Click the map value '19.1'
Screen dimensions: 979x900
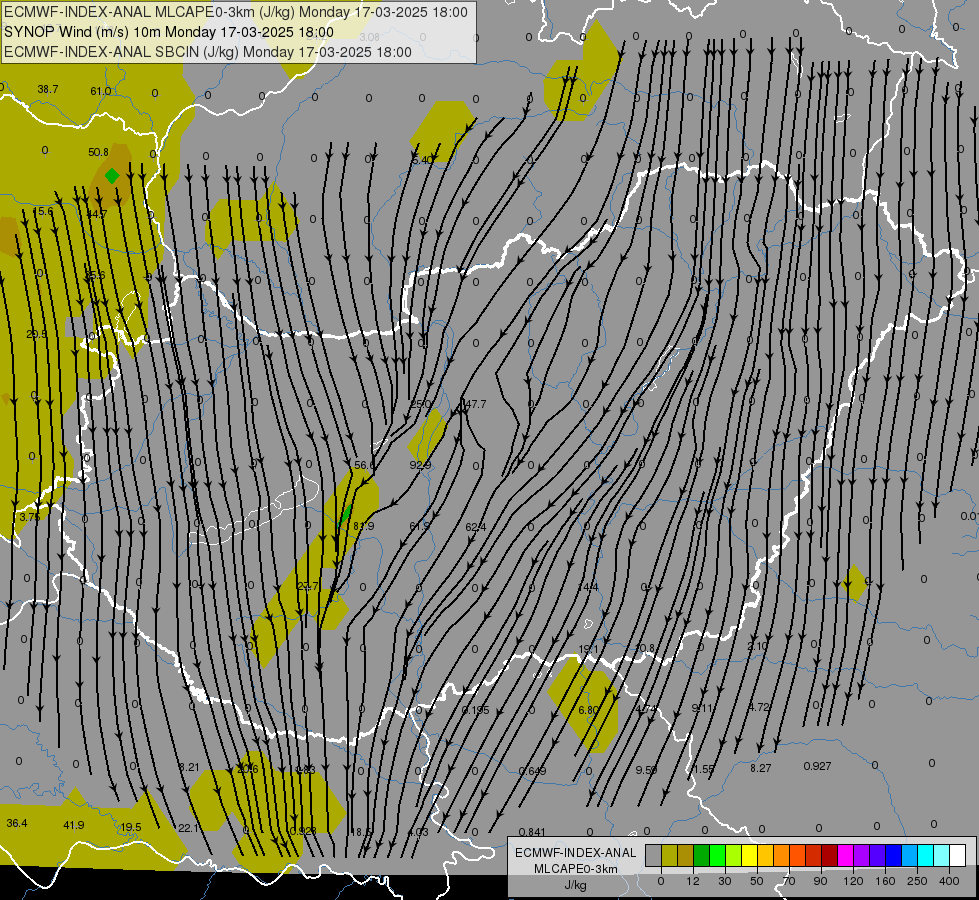click(588, 650)
